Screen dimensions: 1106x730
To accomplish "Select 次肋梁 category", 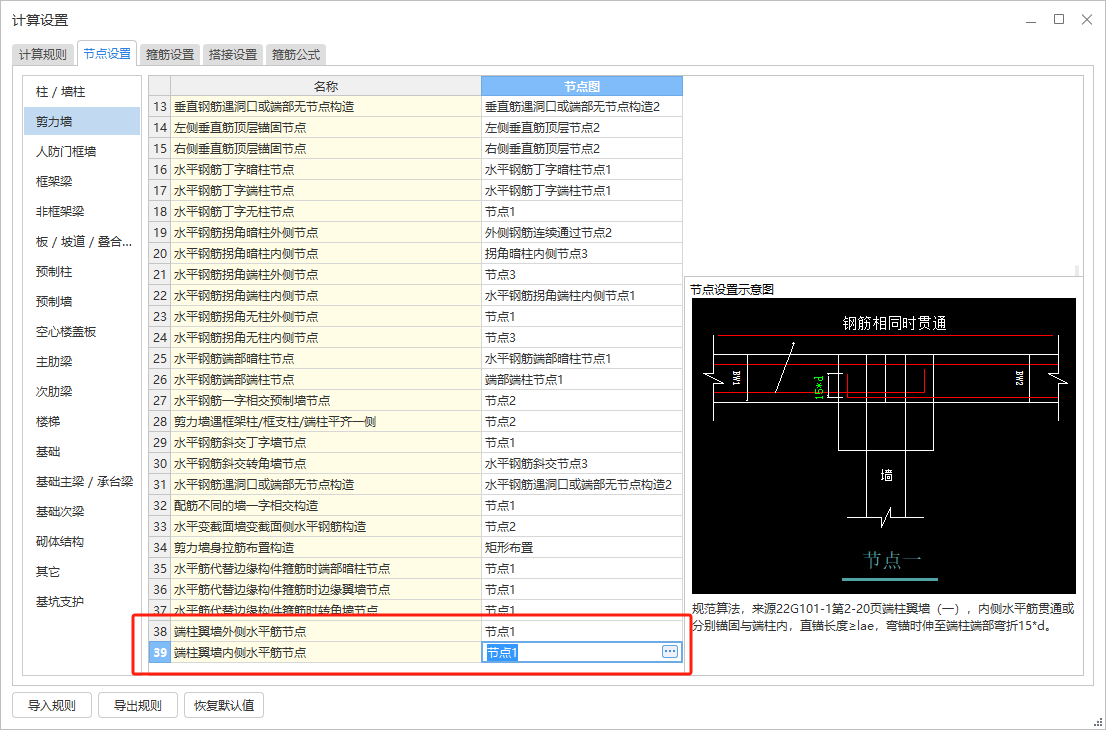I will [82, 391].
